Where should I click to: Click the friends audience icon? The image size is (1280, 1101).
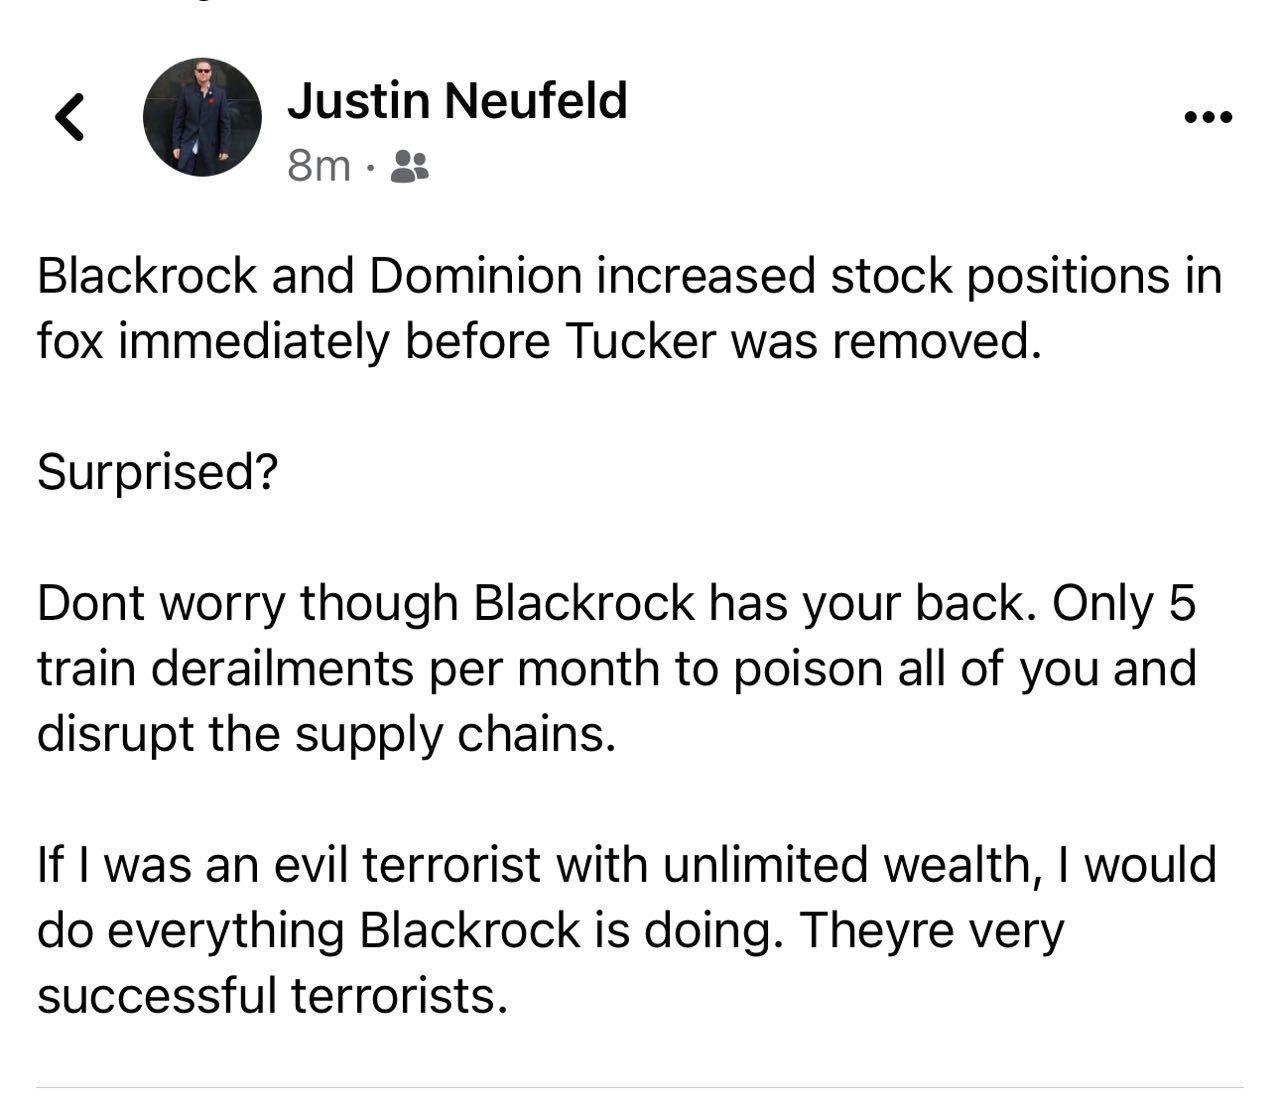coord(408,167)
